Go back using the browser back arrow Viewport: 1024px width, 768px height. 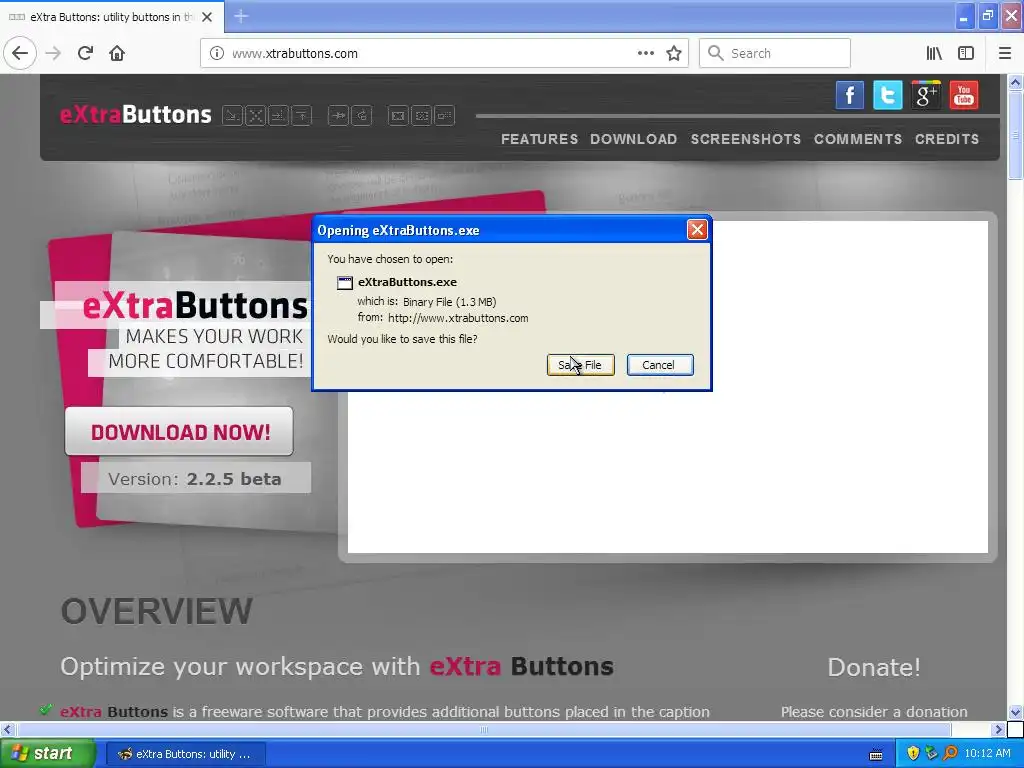[20, 53]
